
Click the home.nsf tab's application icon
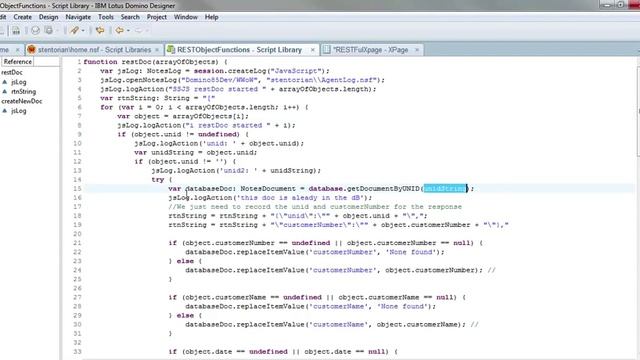[31, 49]
